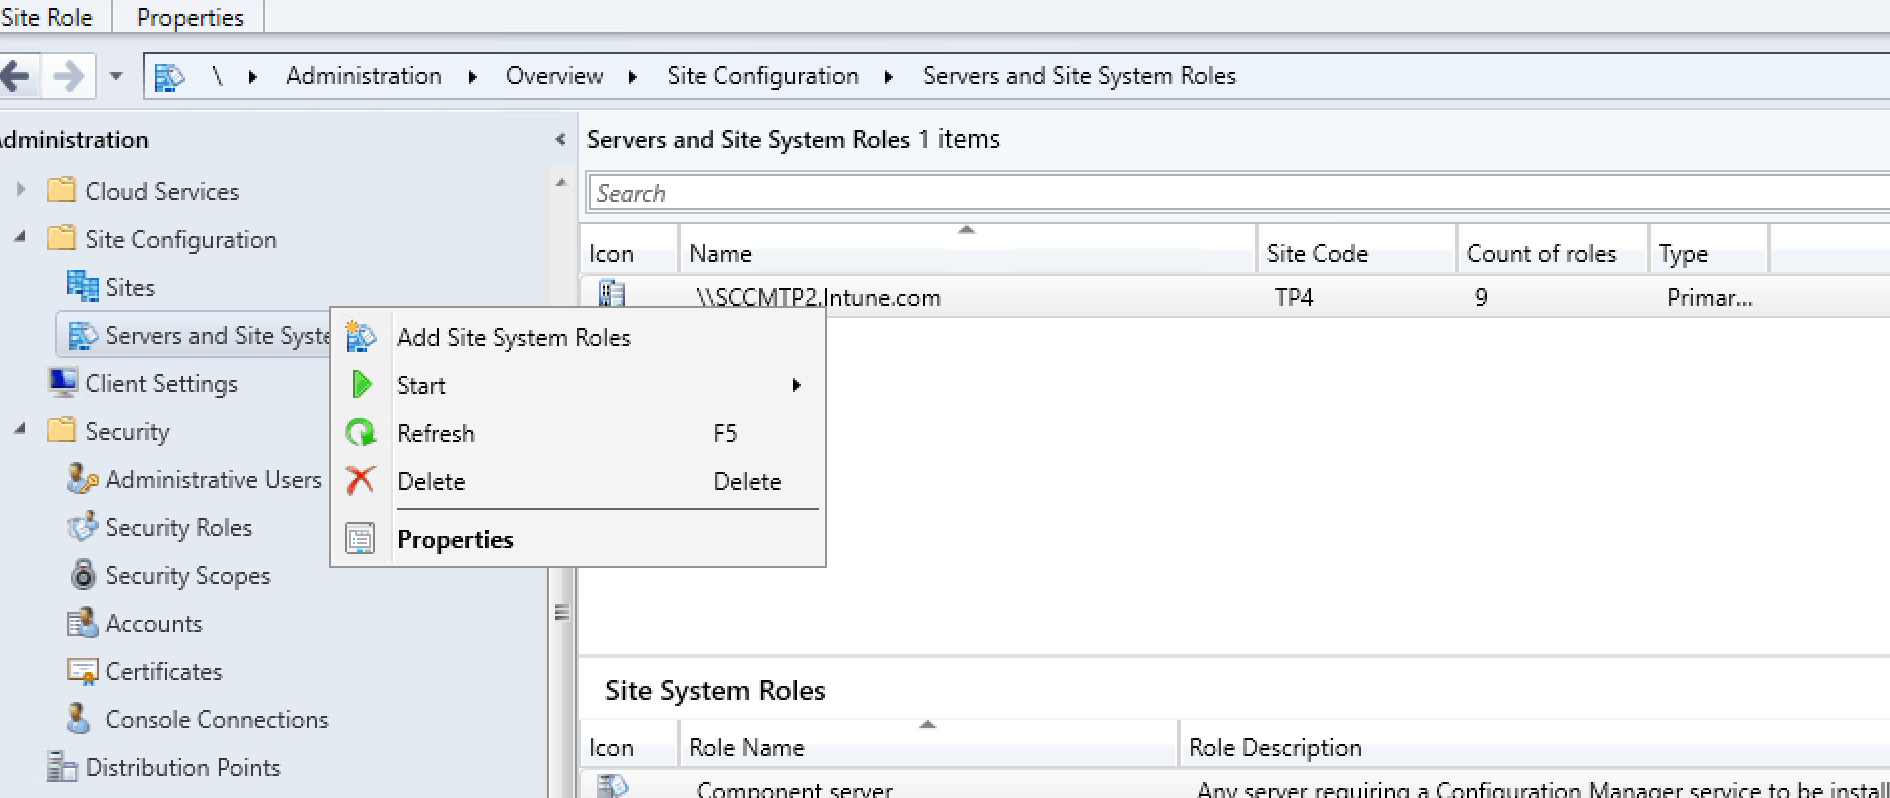Expand the arrow after Administration breadcrumb
The image size is (1890, 798).
coord(473,76)
